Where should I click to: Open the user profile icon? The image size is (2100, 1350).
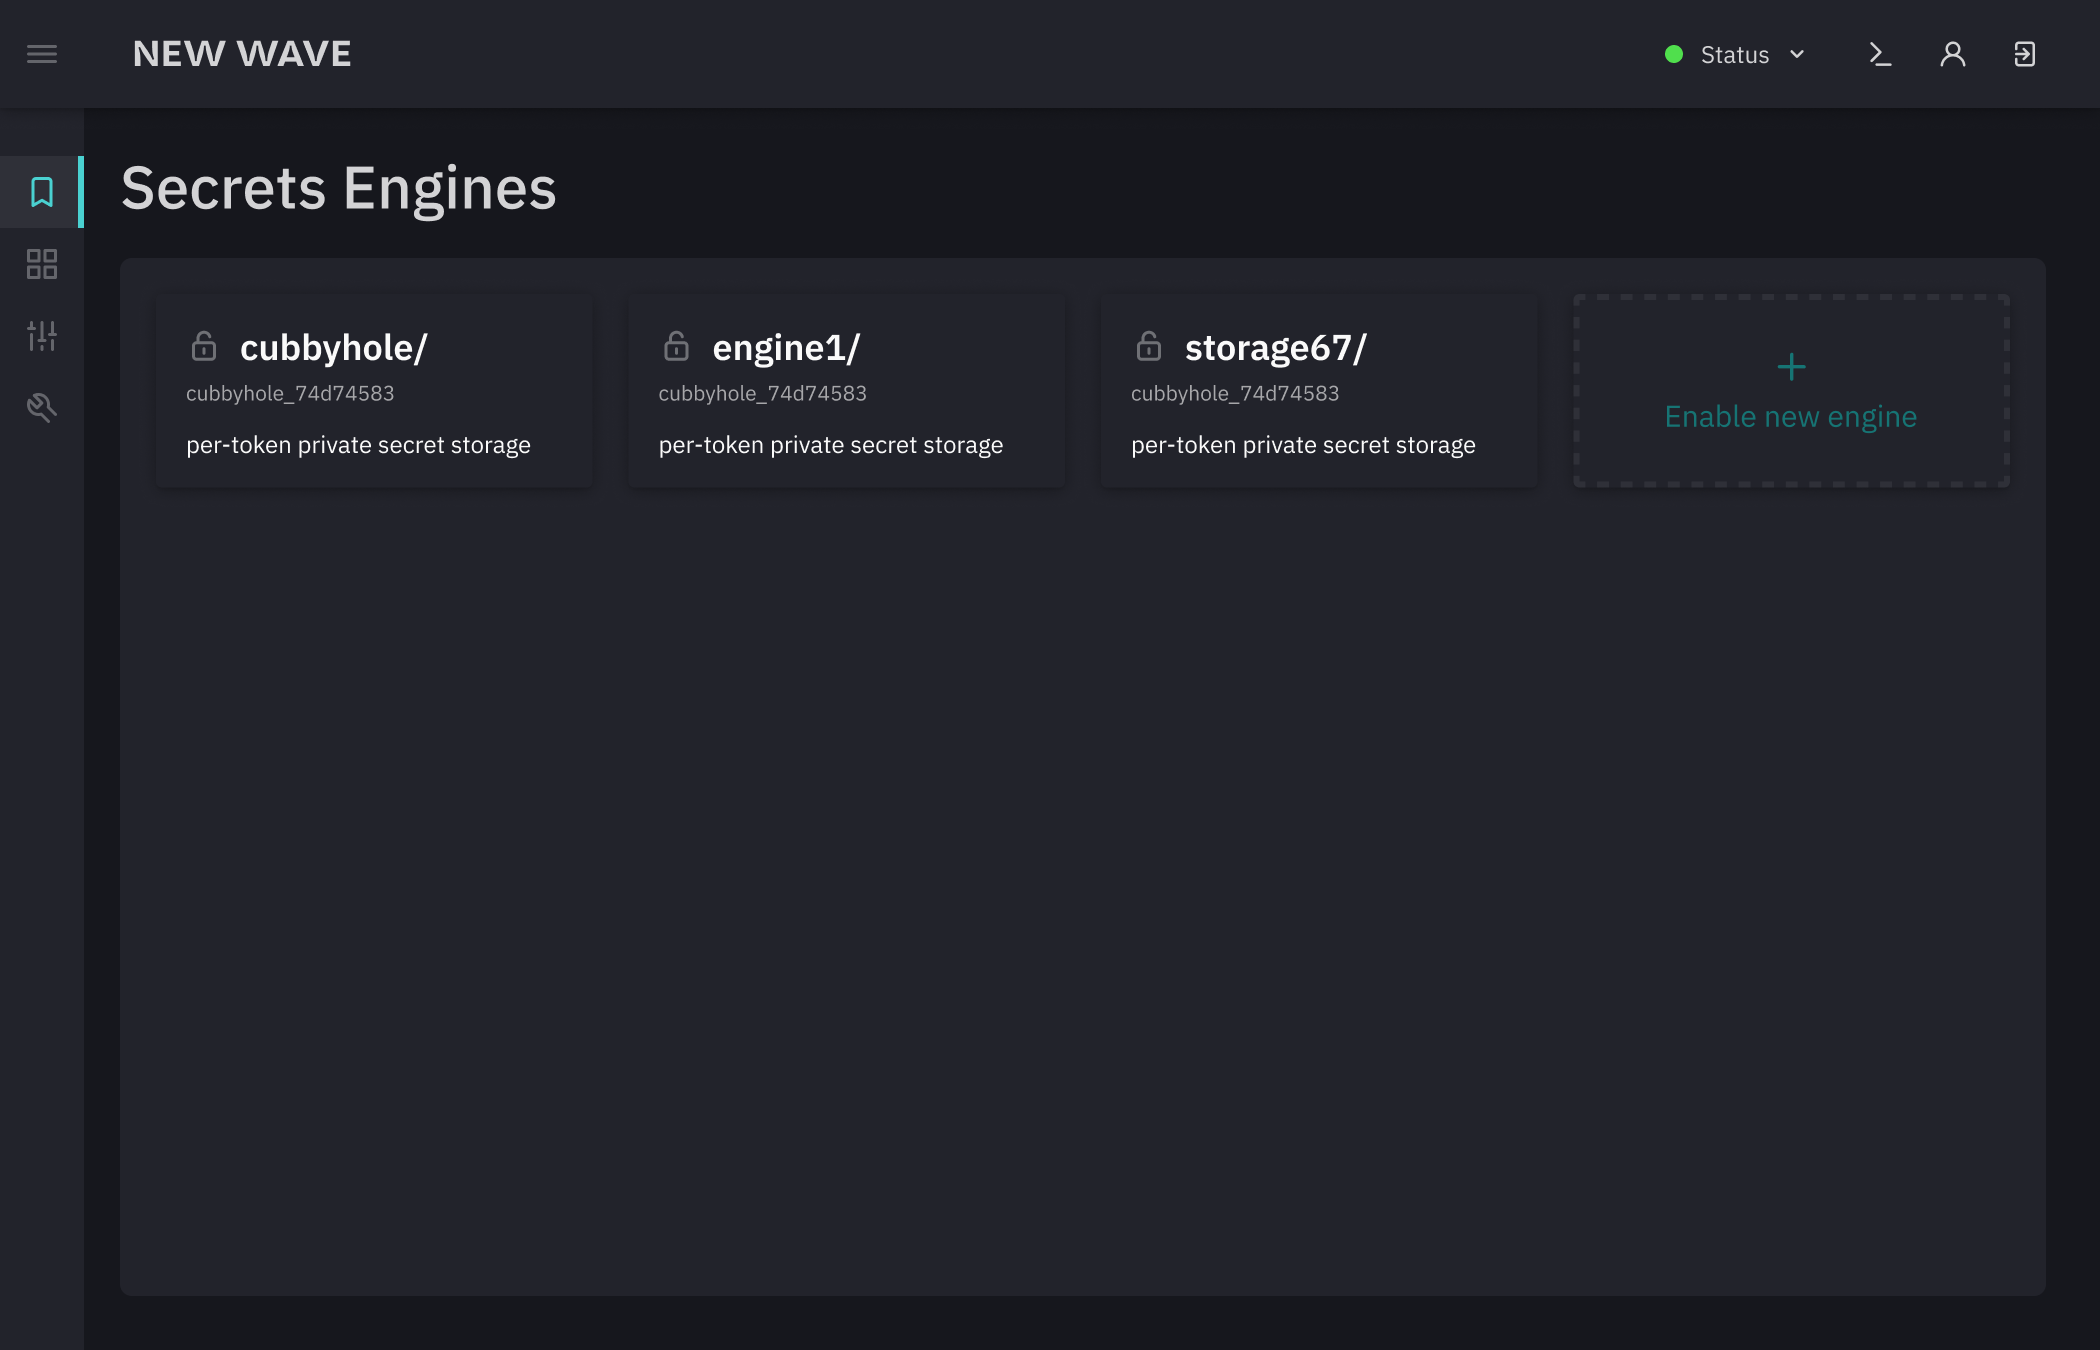point(1952,54)
